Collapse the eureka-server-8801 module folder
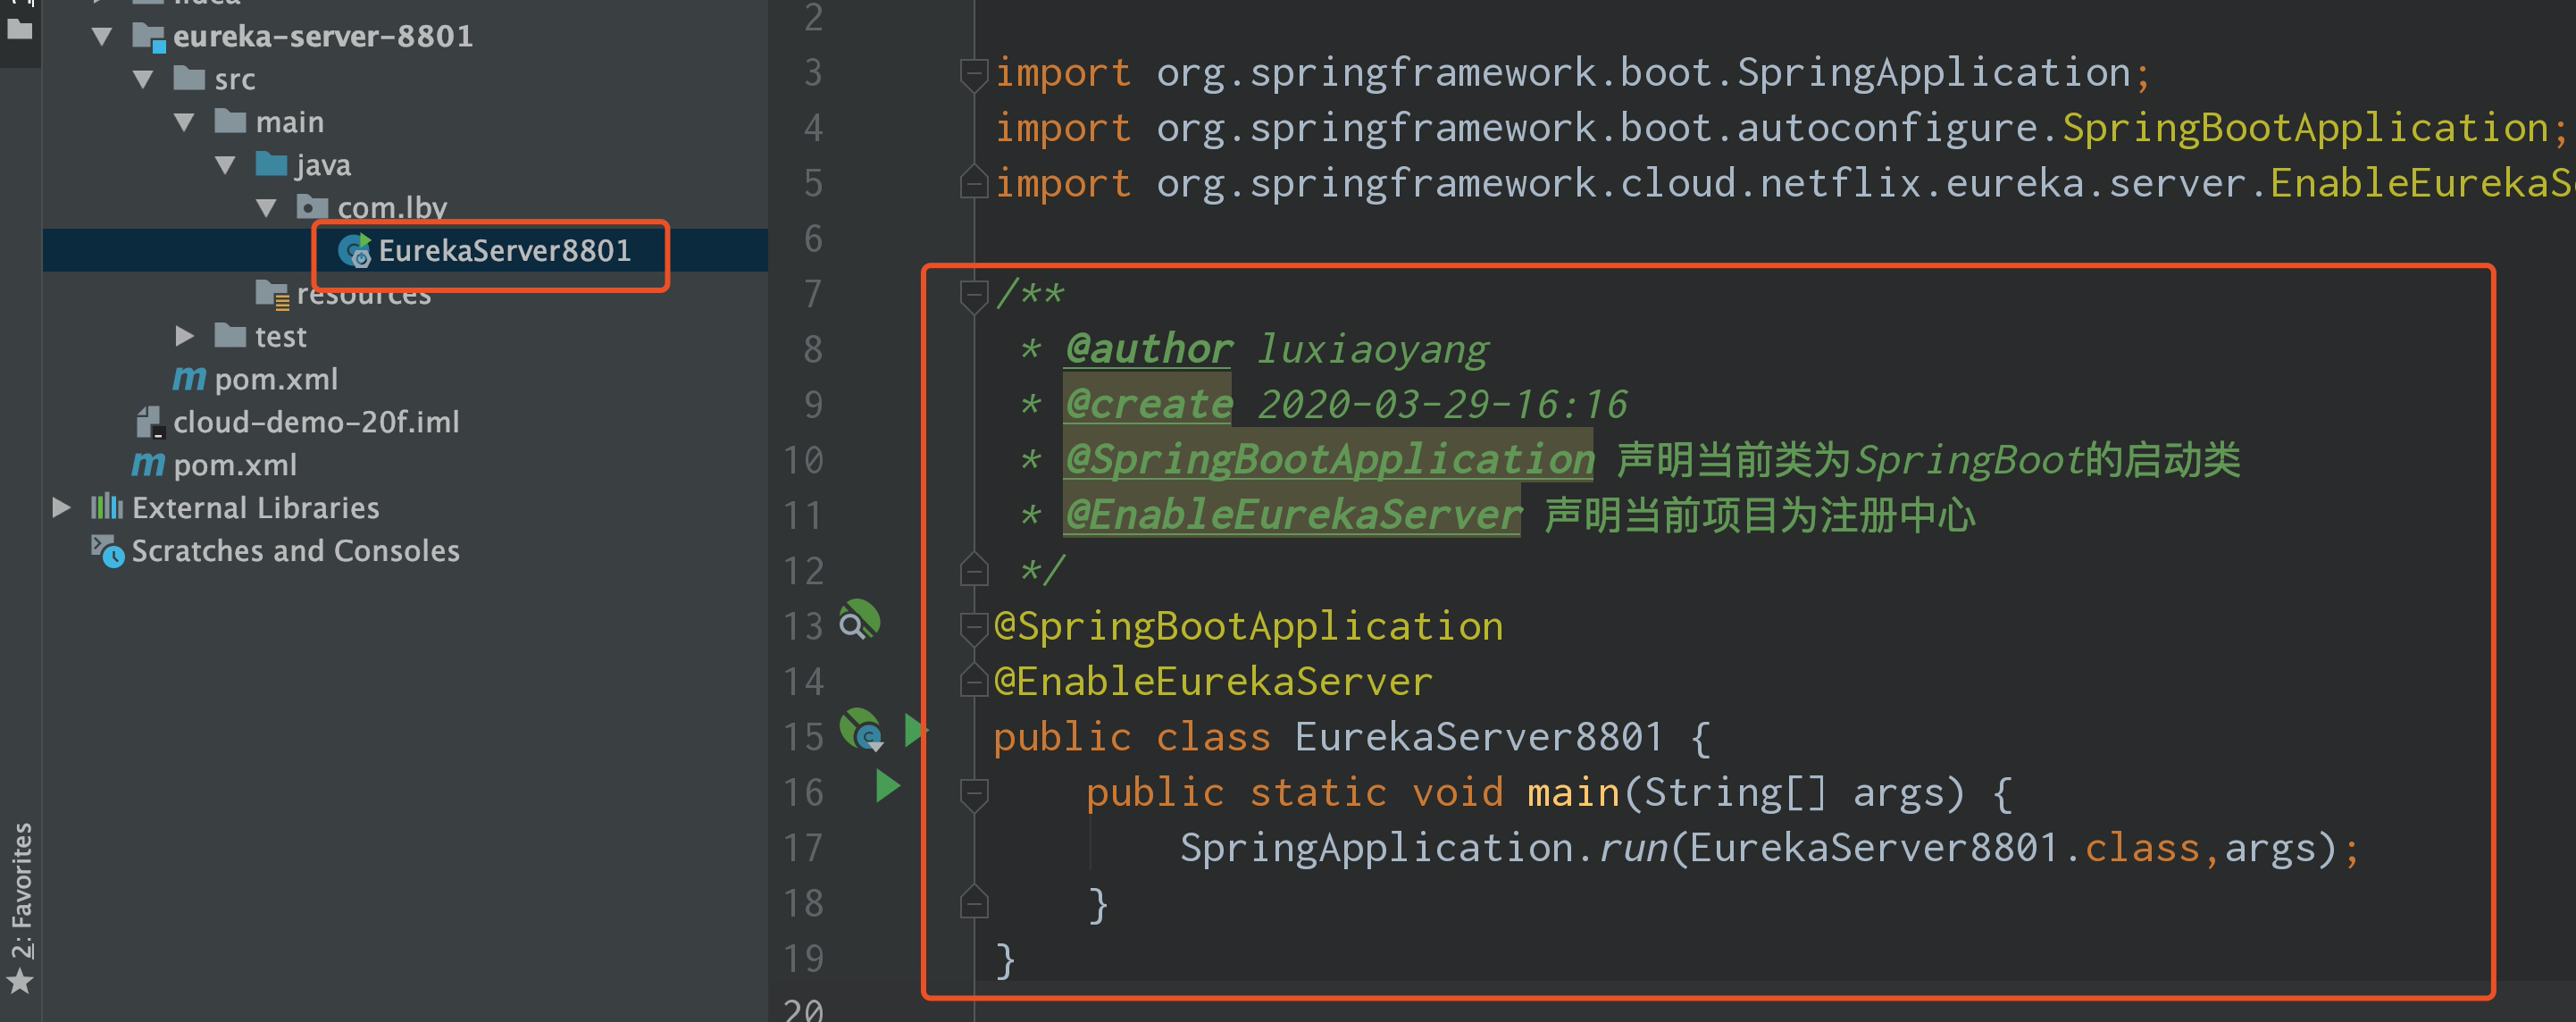 click(102, 37)
